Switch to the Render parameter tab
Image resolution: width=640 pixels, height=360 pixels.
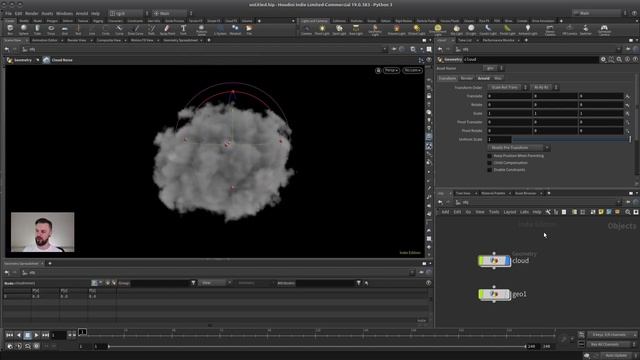(467, 78)
